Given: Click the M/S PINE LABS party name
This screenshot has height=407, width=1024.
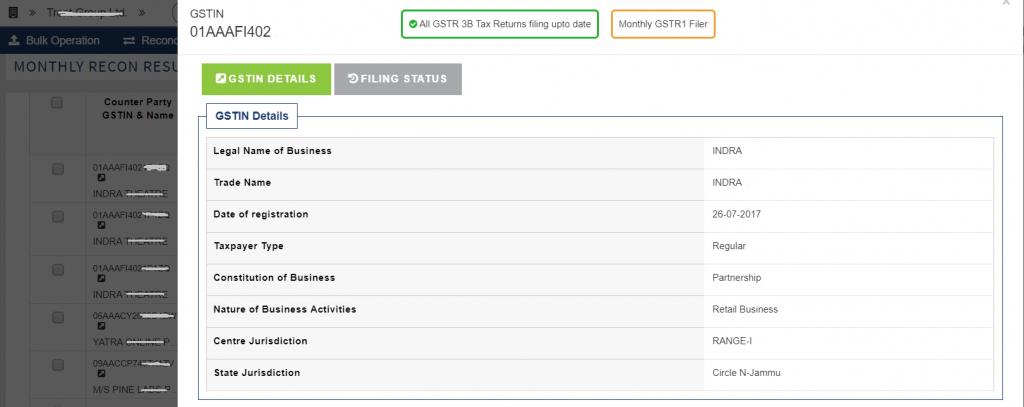Looking at the screenshot, I should 134,390.
